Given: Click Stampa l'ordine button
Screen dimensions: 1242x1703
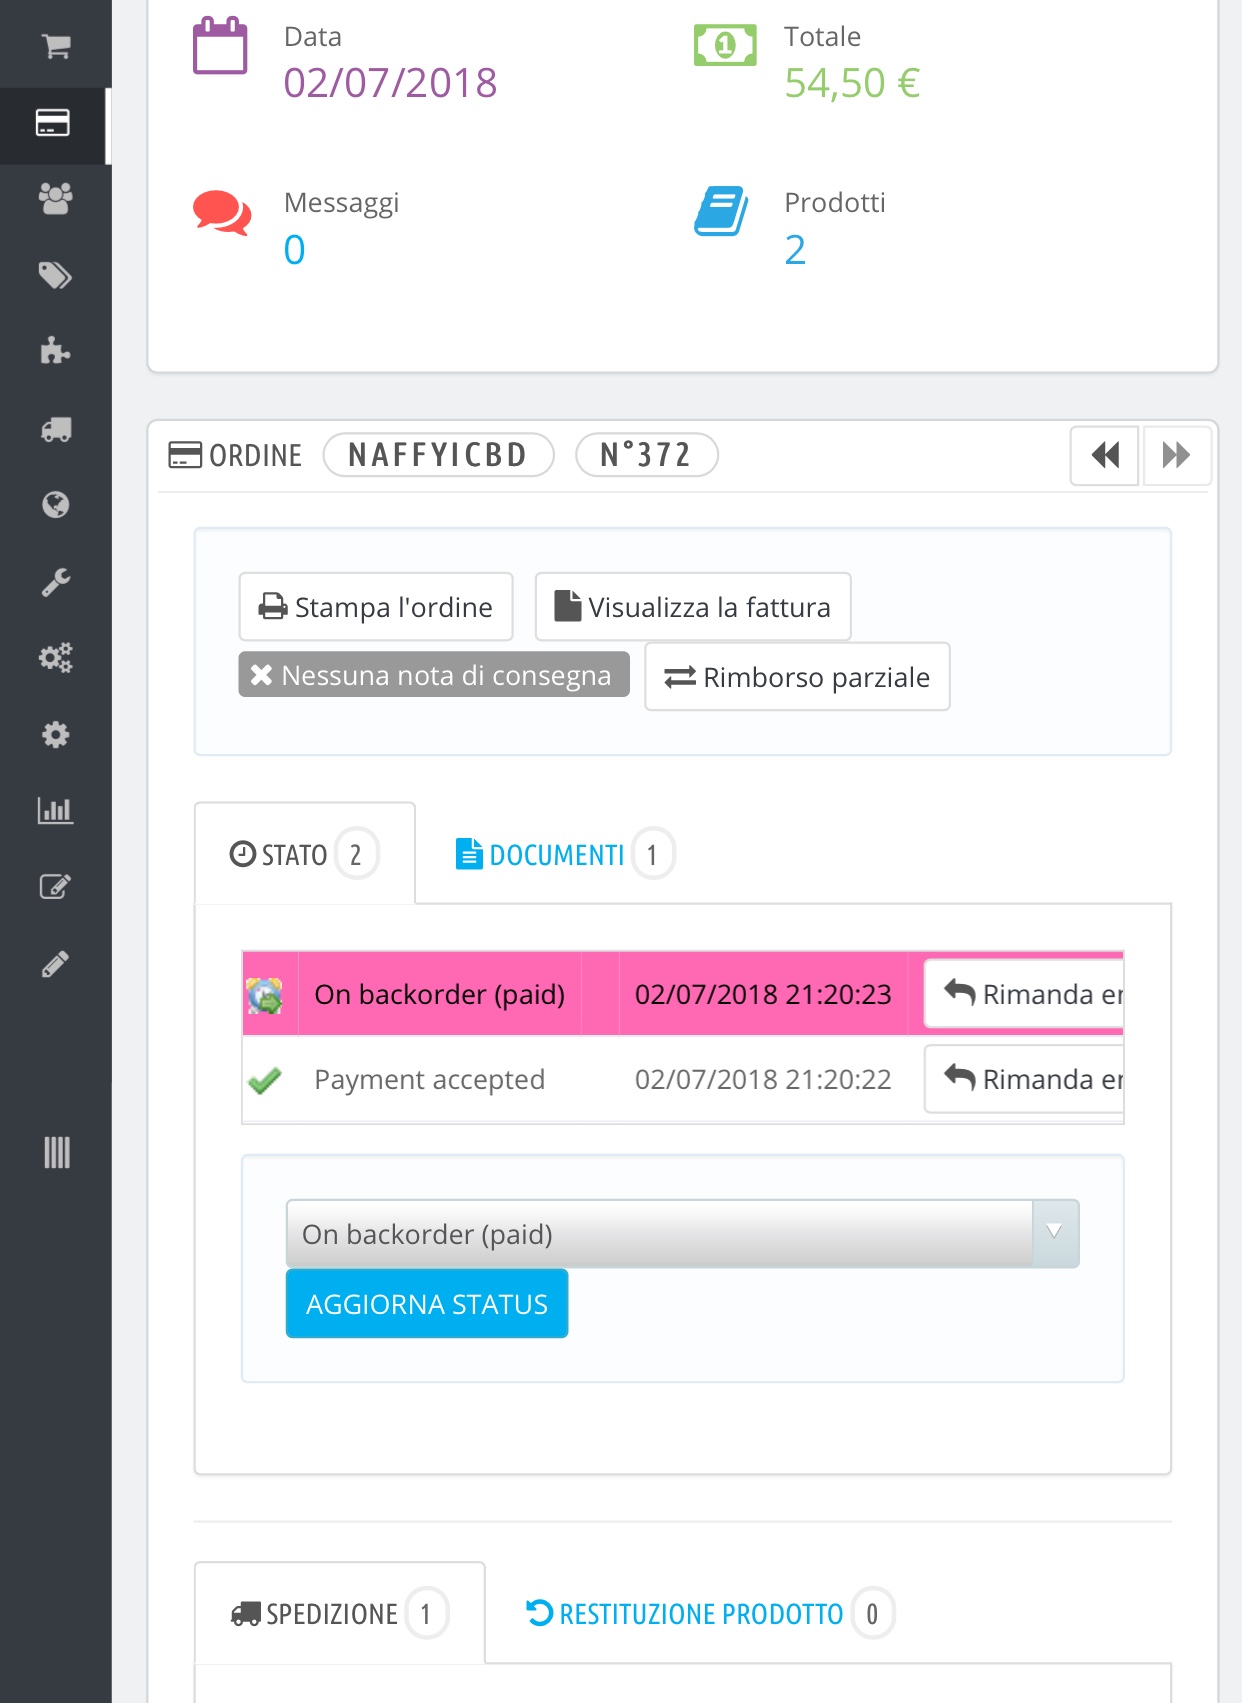Looking at the screenshot, I should pos(376,607).
